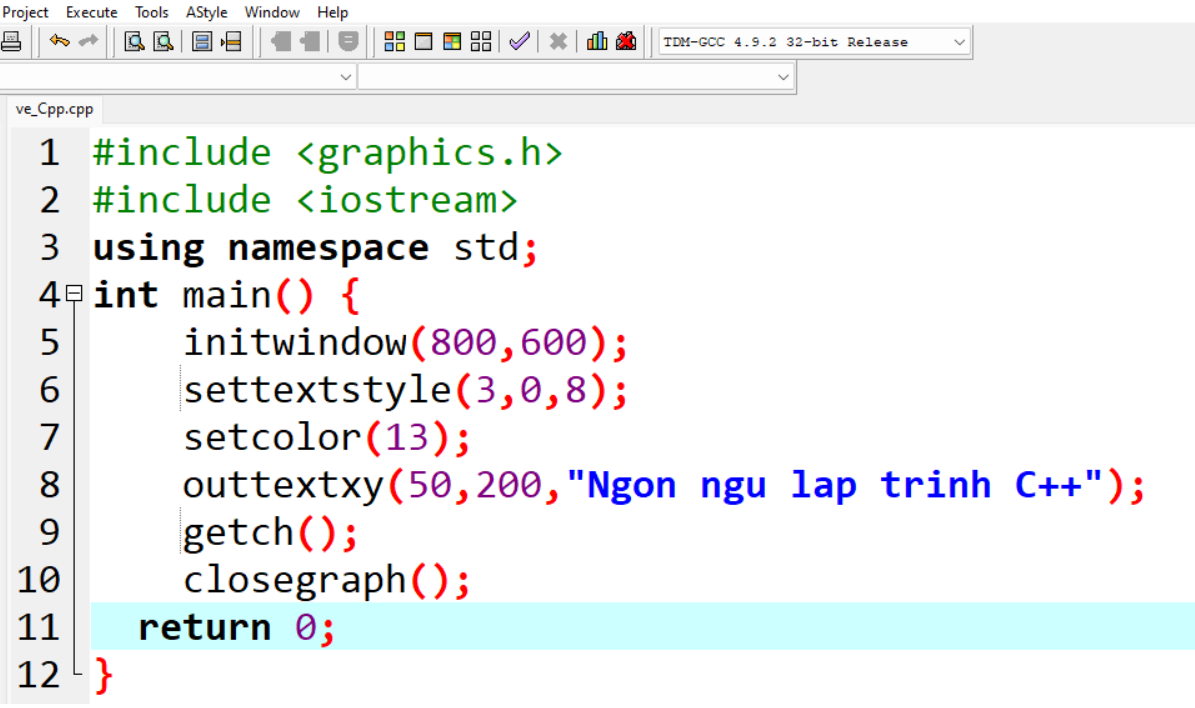Open Profile Analysis bar chart icon

pyautogui.click(x=597, y=41)
